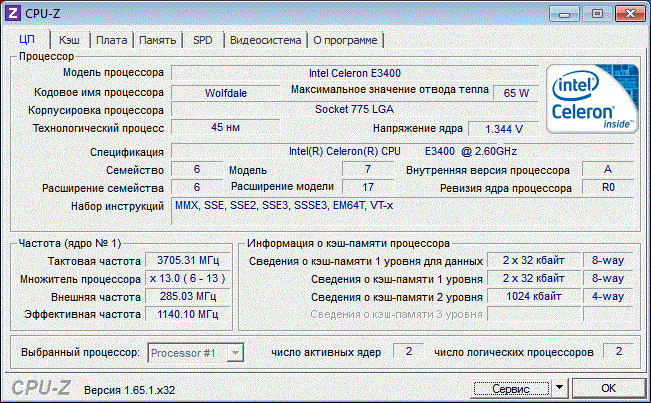Viewport: 651px width, 403px height.
Task: Select the Wolfdale code name value
Action: pyautogui.click(x=225, y=93)
